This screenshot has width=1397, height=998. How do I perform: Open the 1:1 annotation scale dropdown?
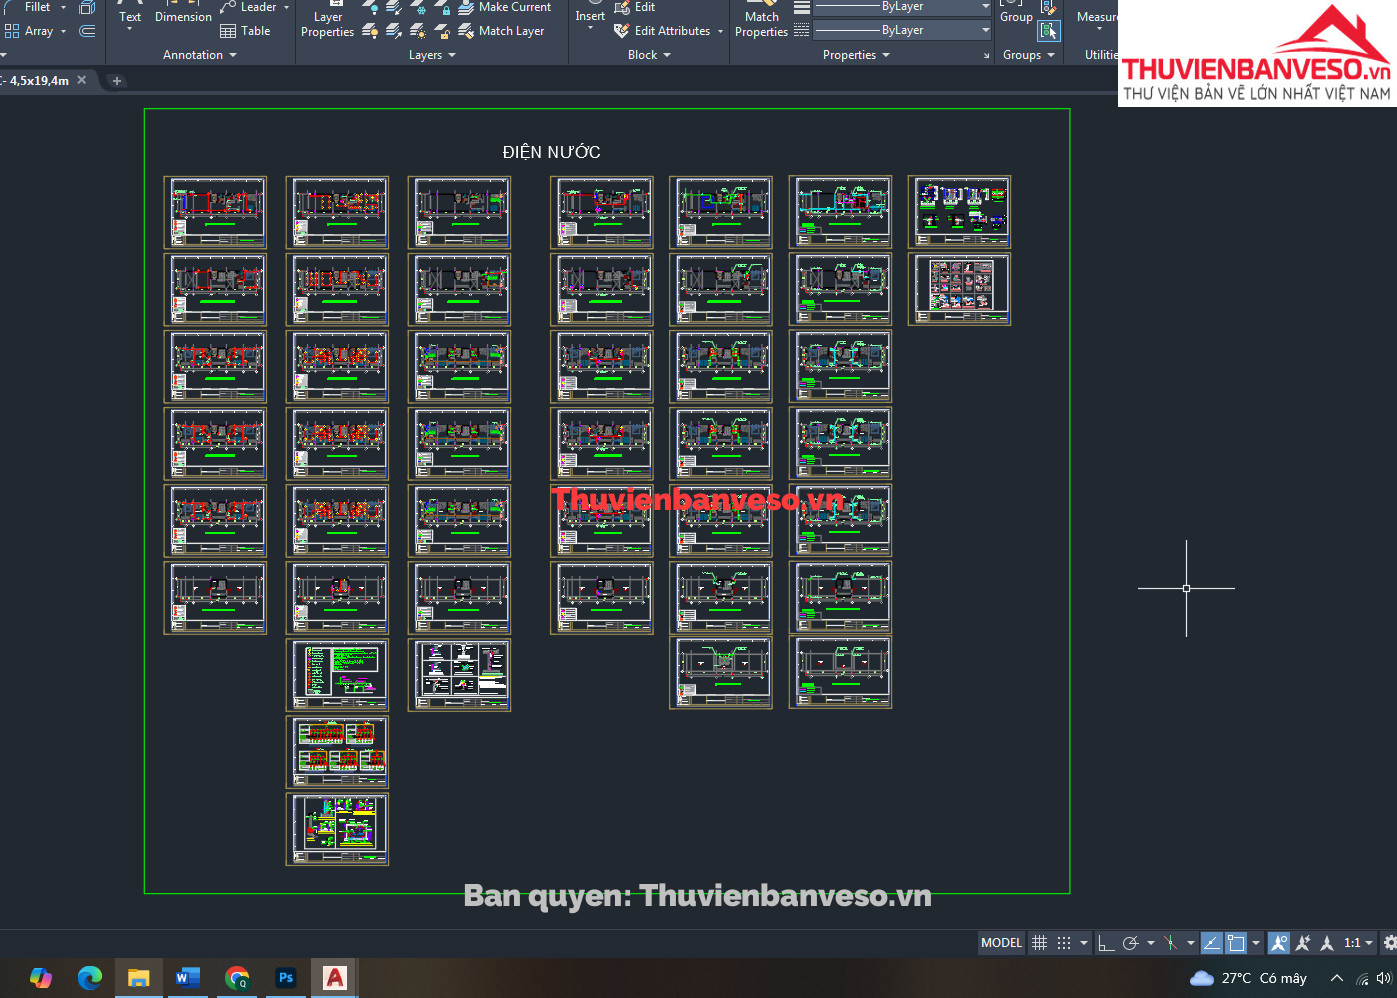(x=1357, y=943)
